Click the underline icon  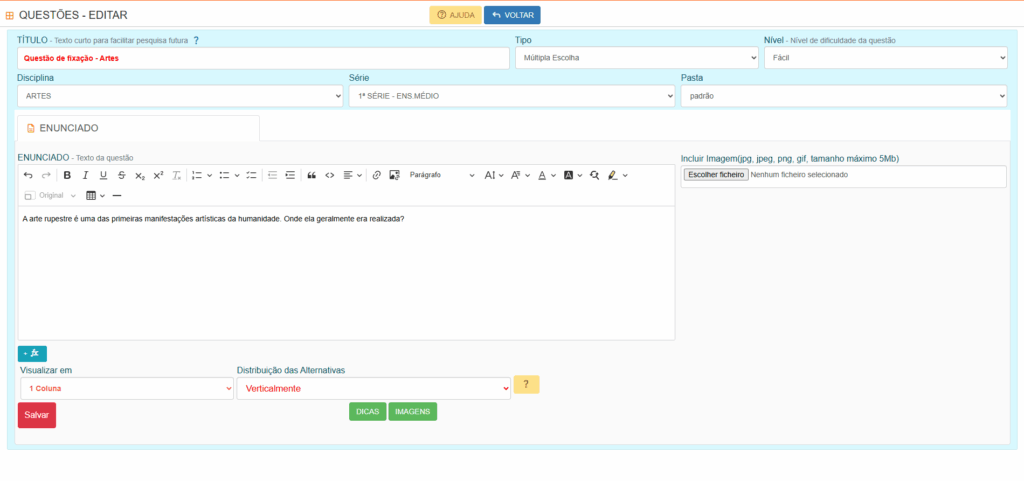[103, 175]
